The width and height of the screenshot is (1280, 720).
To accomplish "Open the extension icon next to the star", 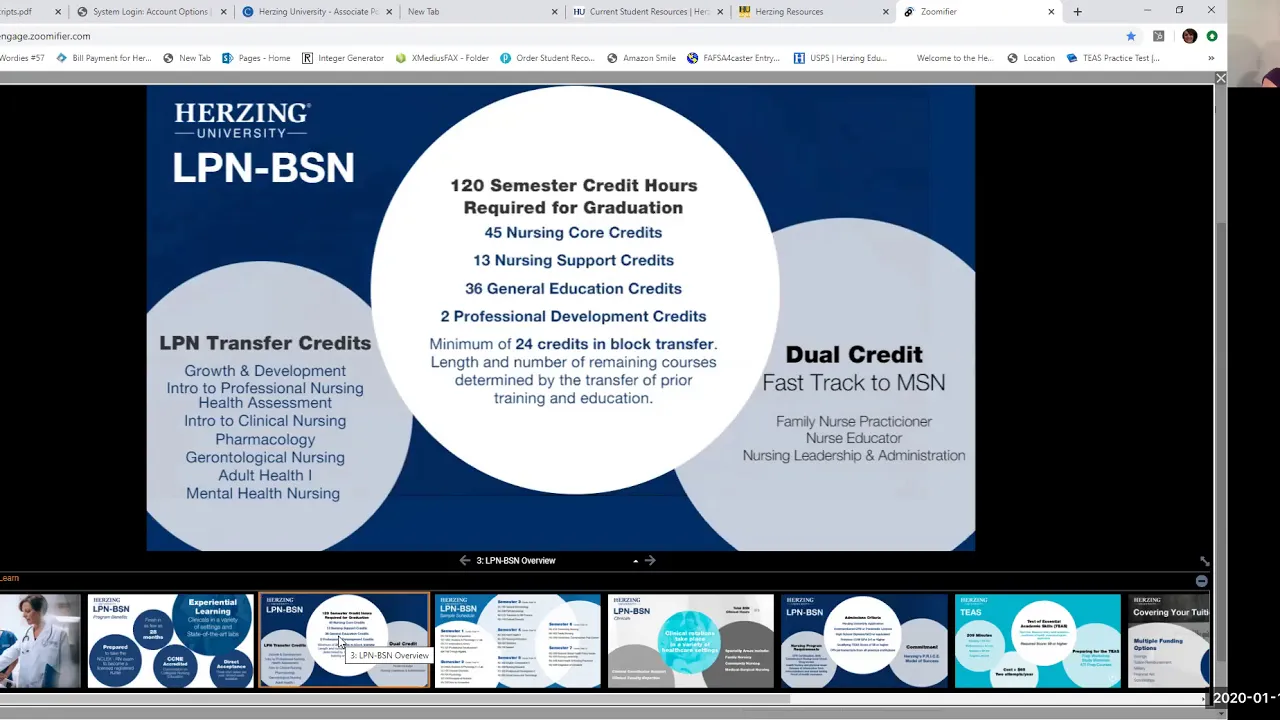I will tap(1158, 36).
